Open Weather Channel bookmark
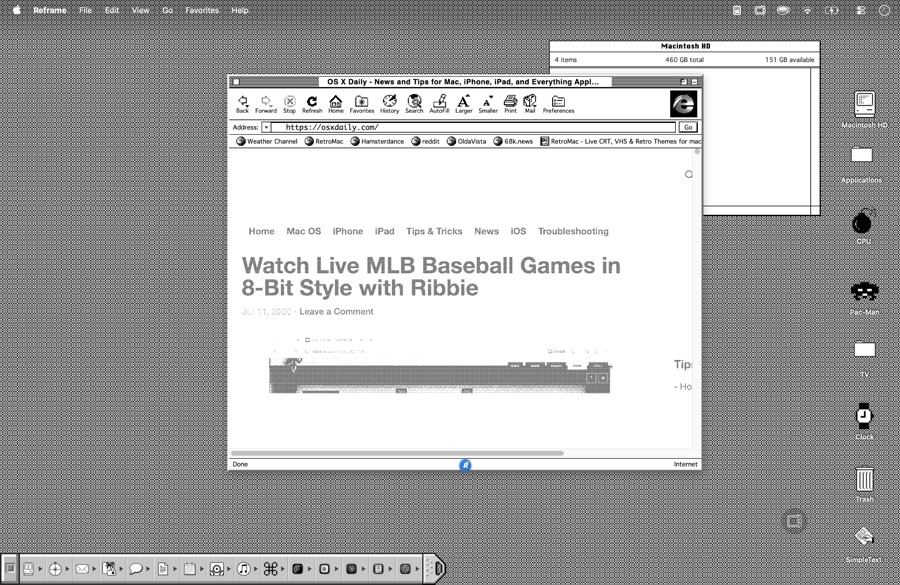This screenshot has height=585, width=900. [267, 141]
